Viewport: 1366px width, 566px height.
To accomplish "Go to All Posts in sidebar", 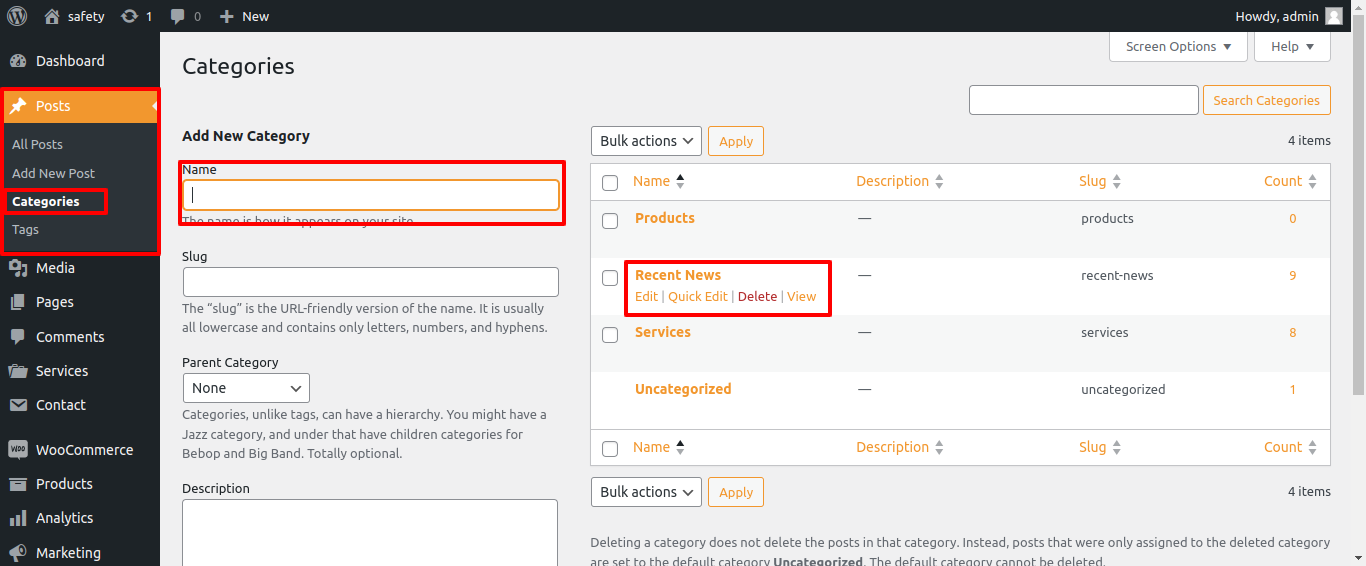I will [37, 144].
